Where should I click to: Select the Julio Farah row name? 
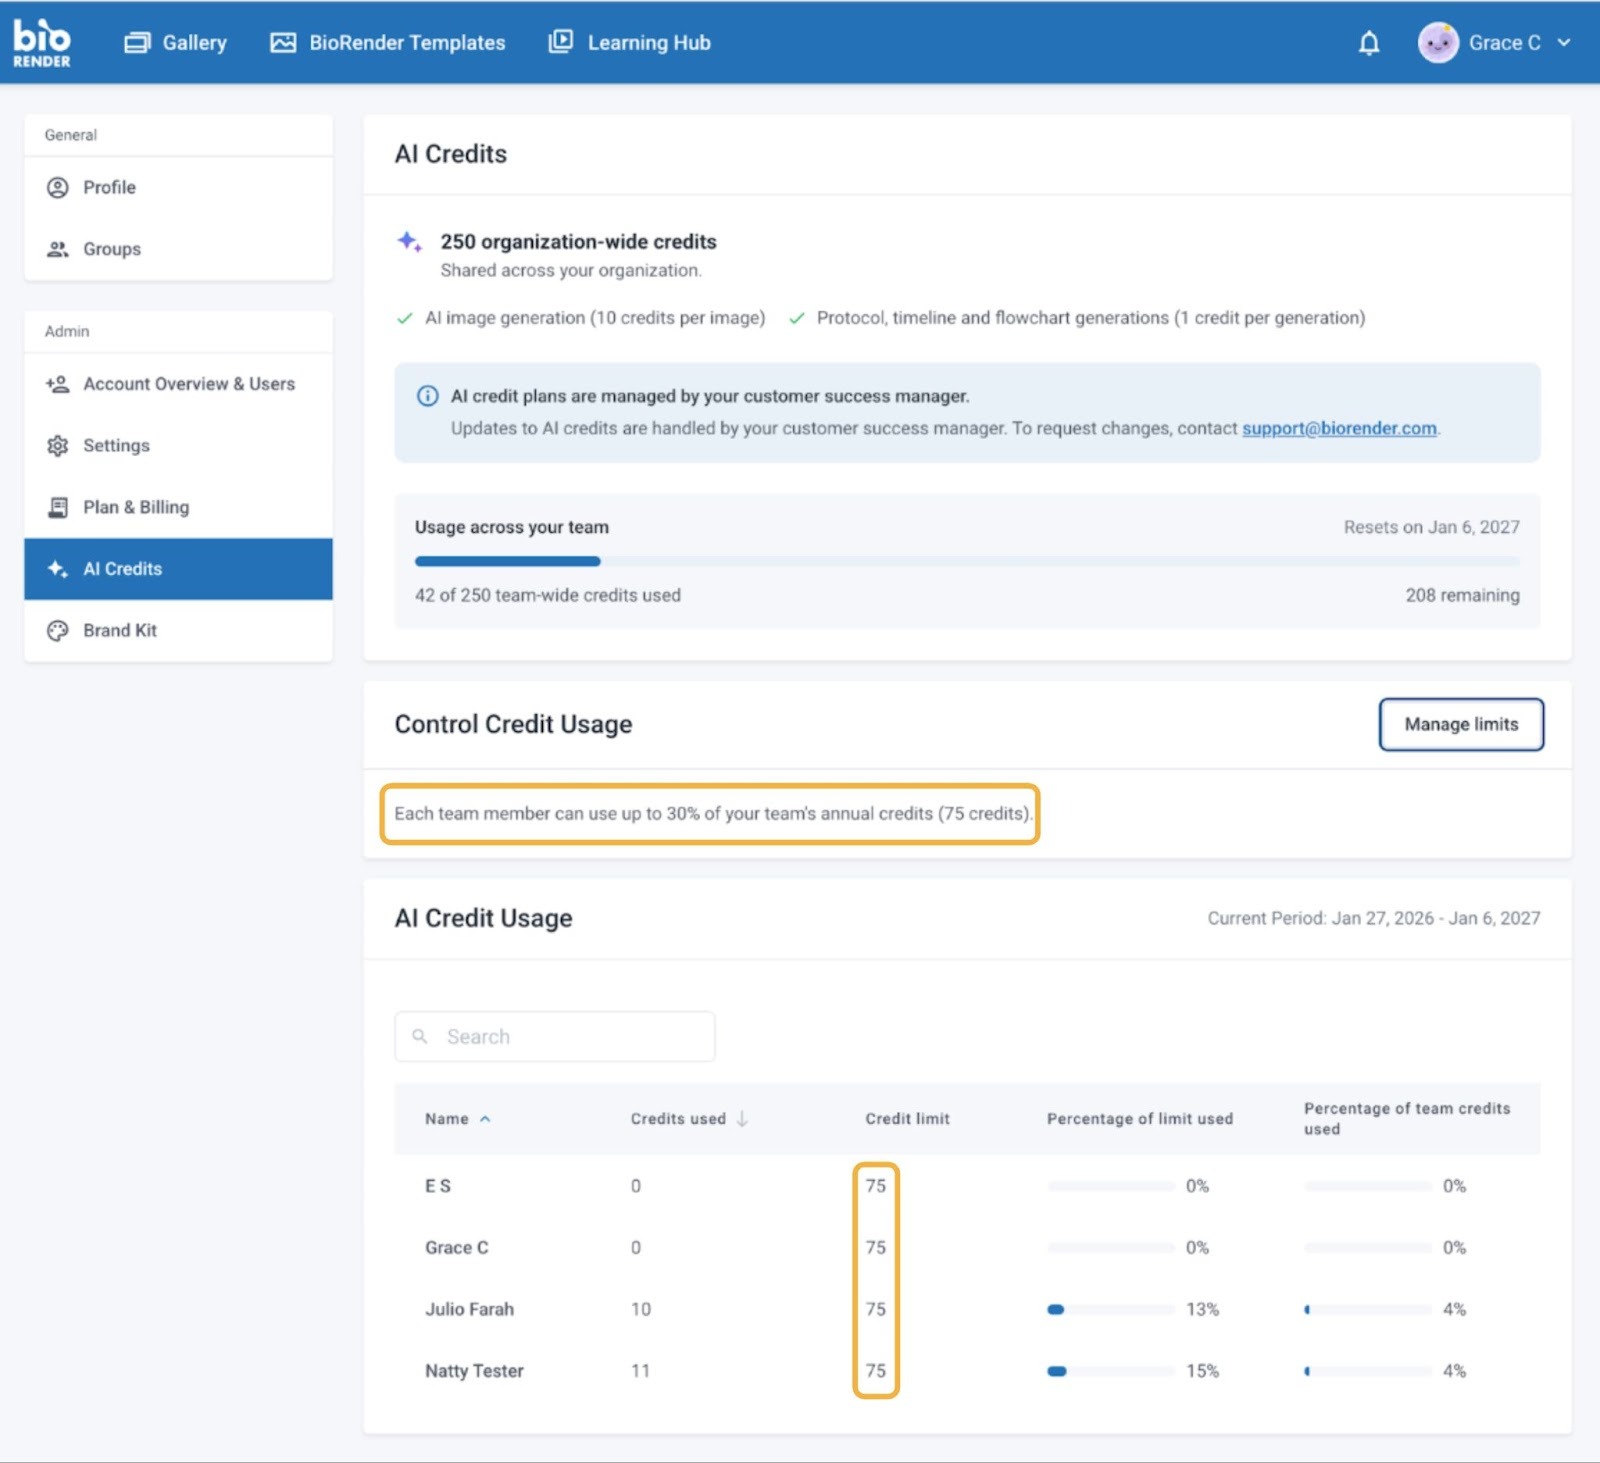[469, 1309]
